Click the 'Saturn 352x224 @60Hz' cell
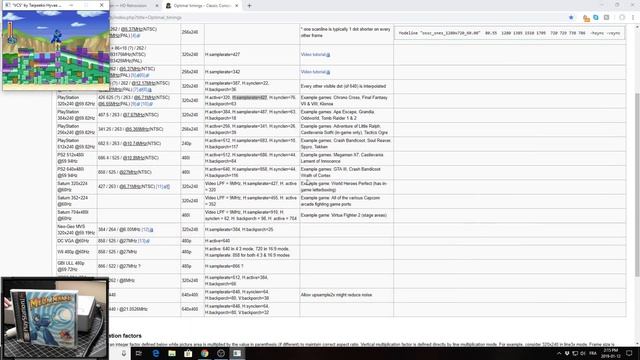 (x=76, y=201)
